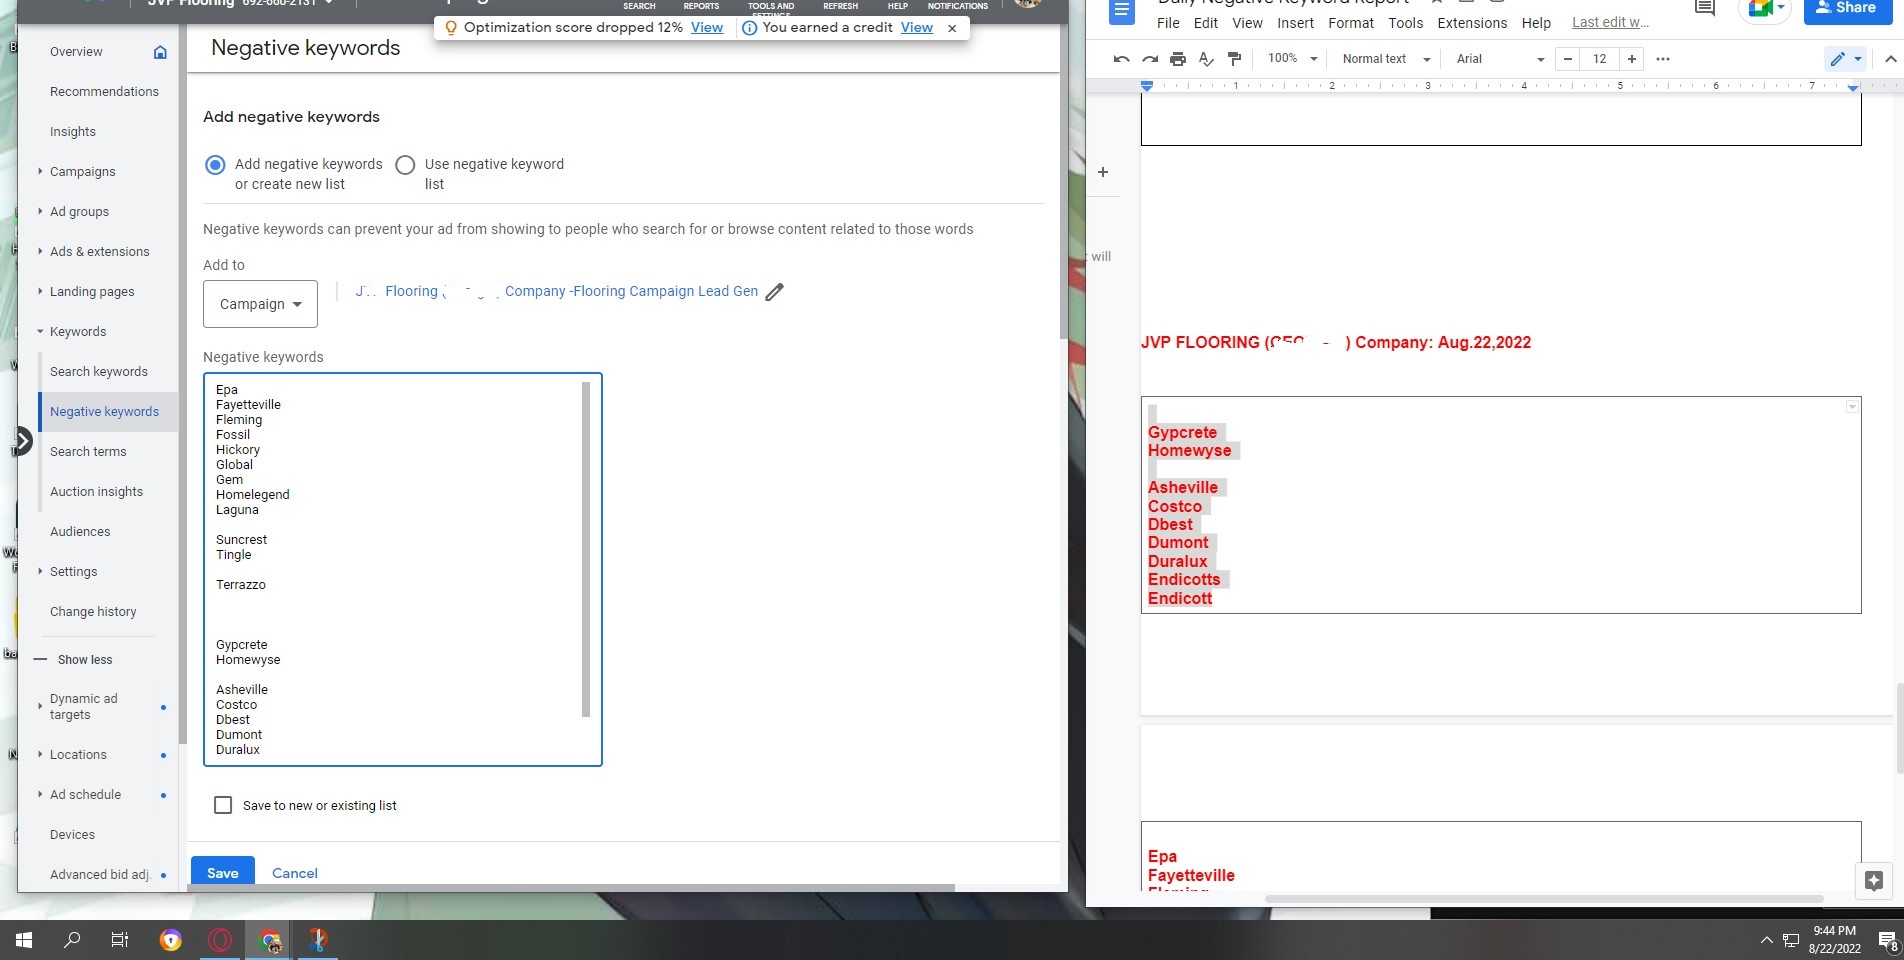The width and height of the screenshot is (1904, 960).
Task: Select 'Add negative keywords or create new list'
Action: click(x=215, y=165)
